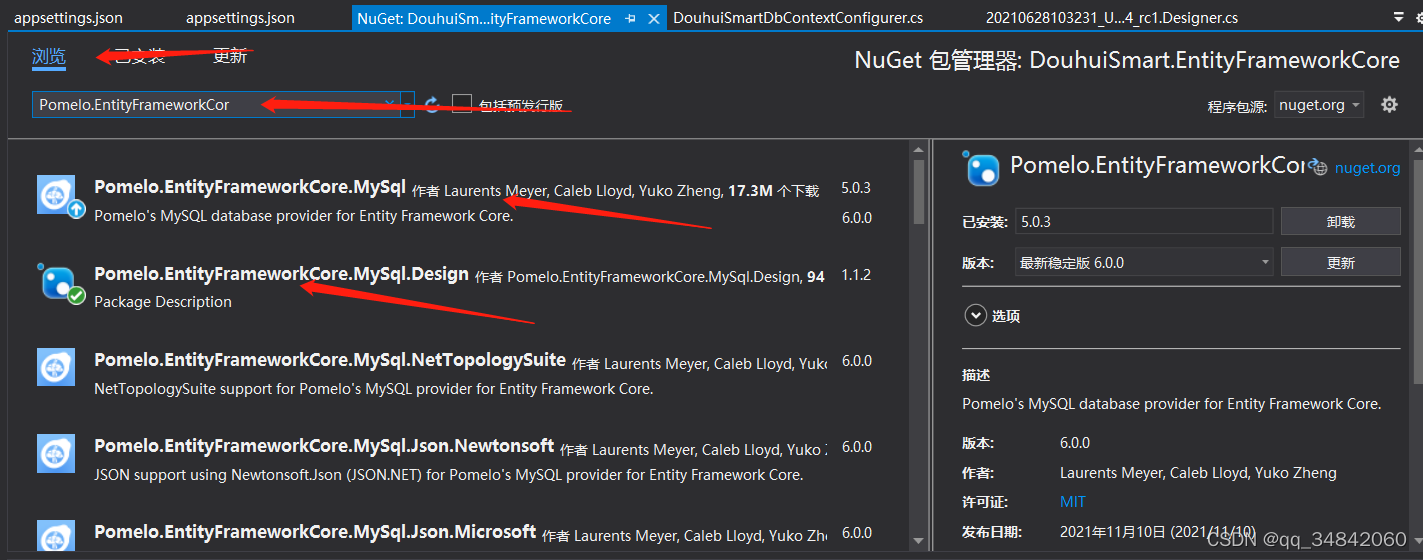The image size is (1423, 560).
Task: Click the refresh icon beside the search box
Action: [x=432, y=104]
